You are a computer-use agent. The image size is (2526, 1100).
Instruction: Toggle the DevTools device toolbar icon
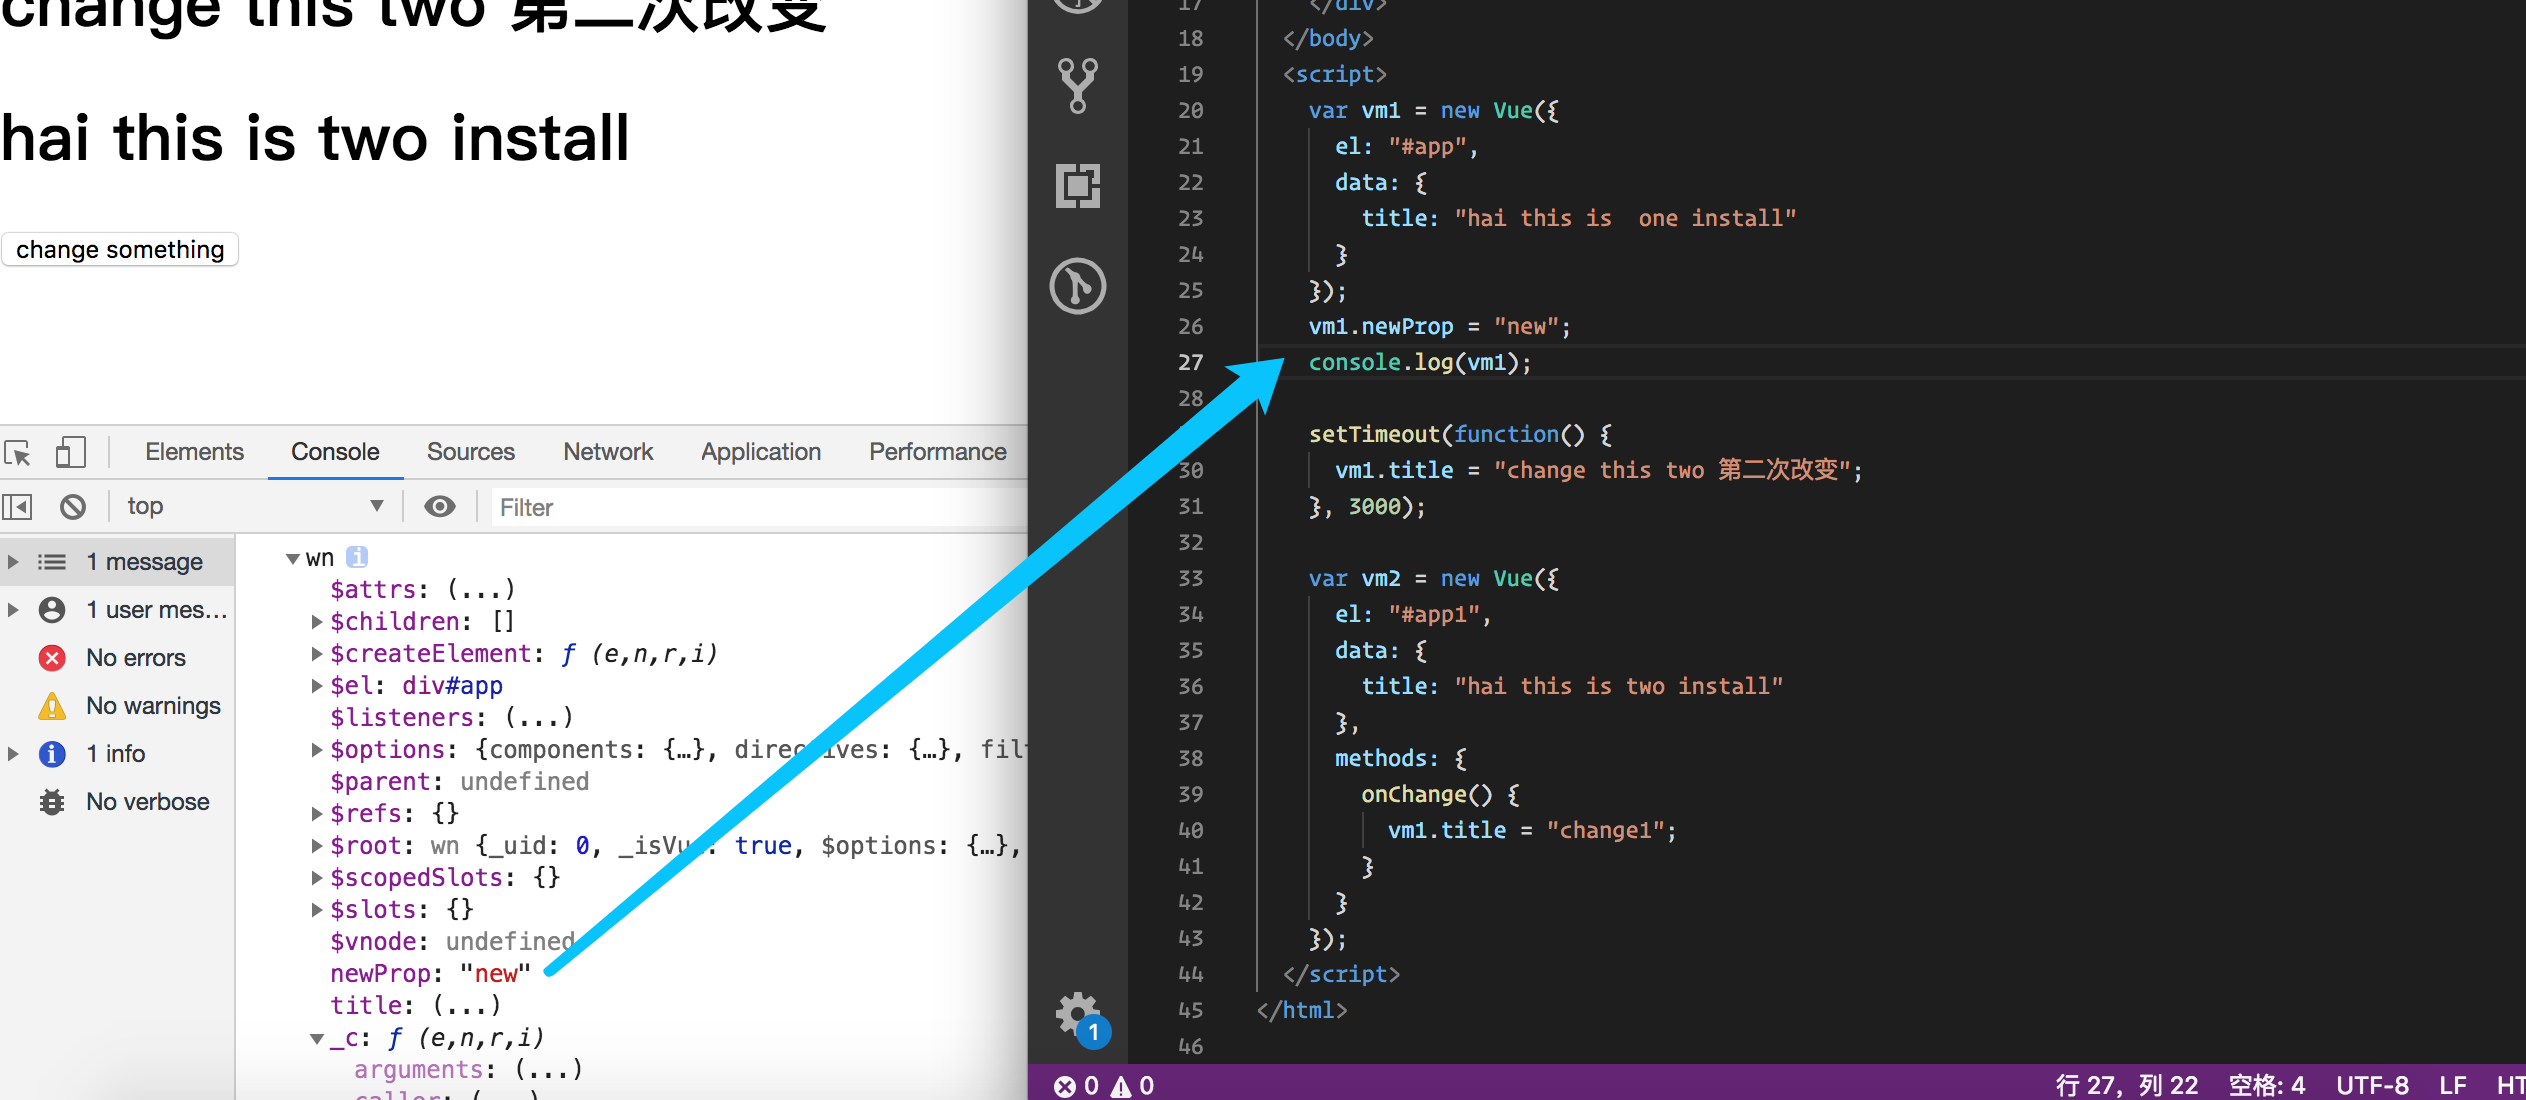click(70, 453)
